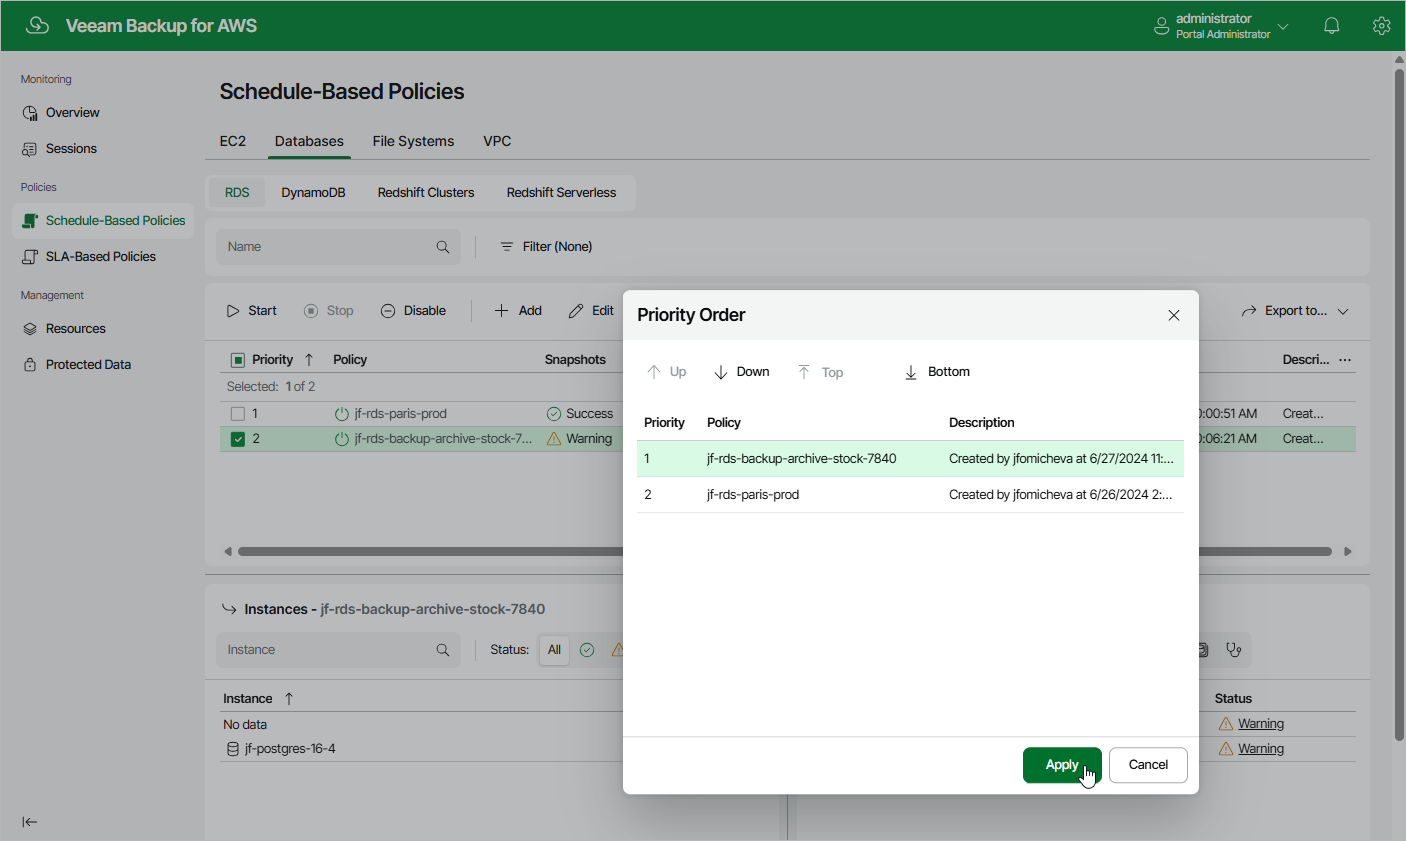
Task: Click jf-rds-paris-prod in the policies table
Action: pyautogui.click(x=400, y=414)
